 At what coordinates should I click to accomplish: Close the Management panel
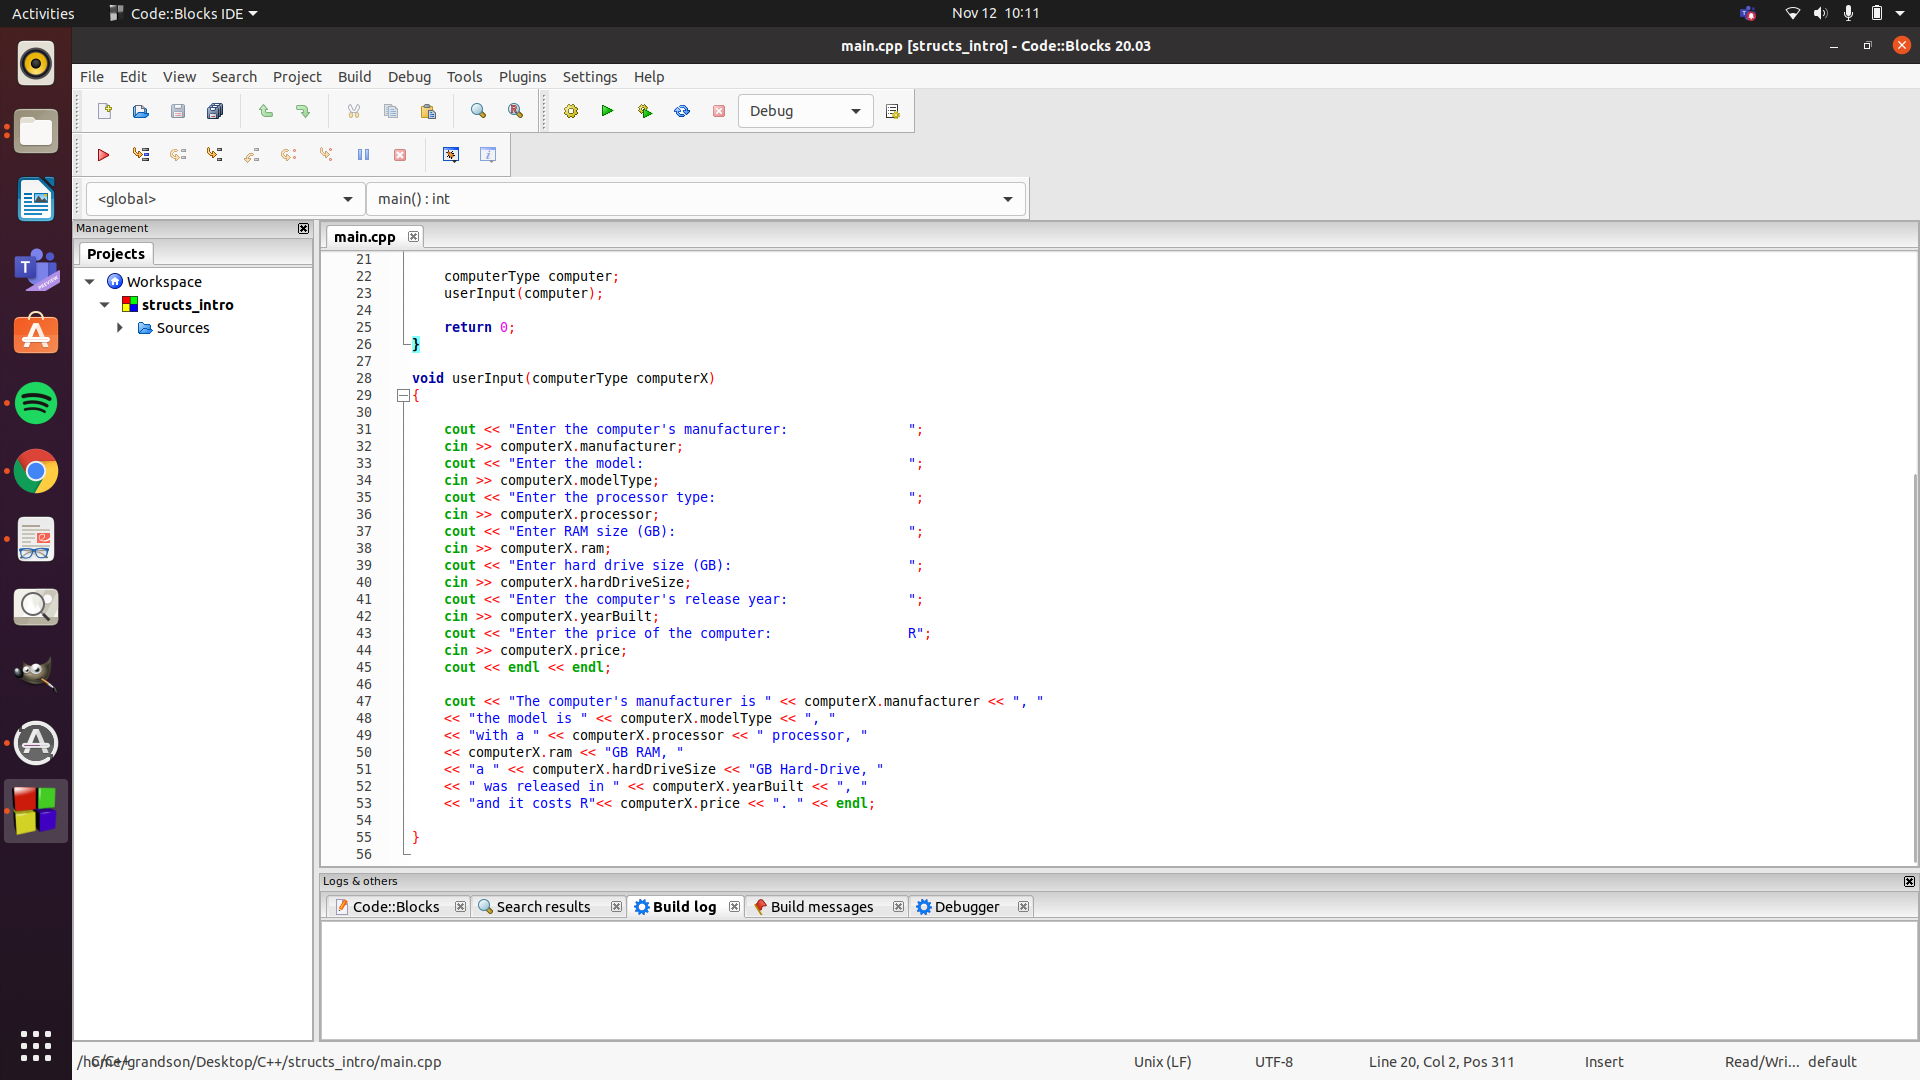pos(303,229)
